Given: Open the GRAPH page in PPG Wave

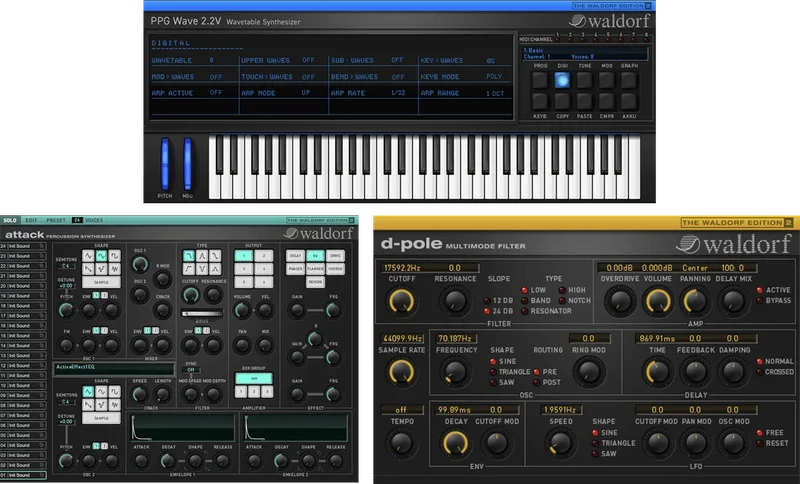Looking at the screenshot, I should pos(629,80).
